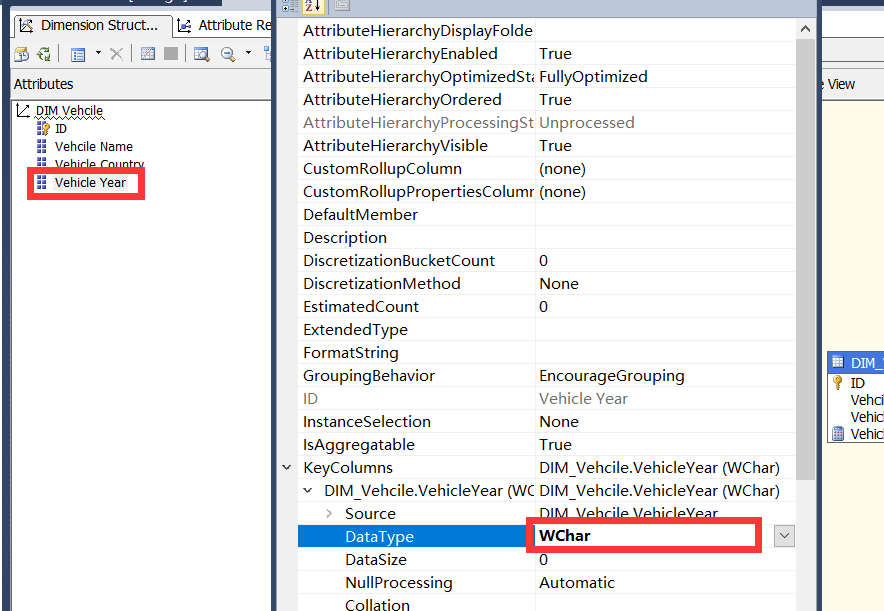Select the Vehcile Name attribute
Image resolution: width=884 pixels, height=611 pixels.
pos(94,147)
